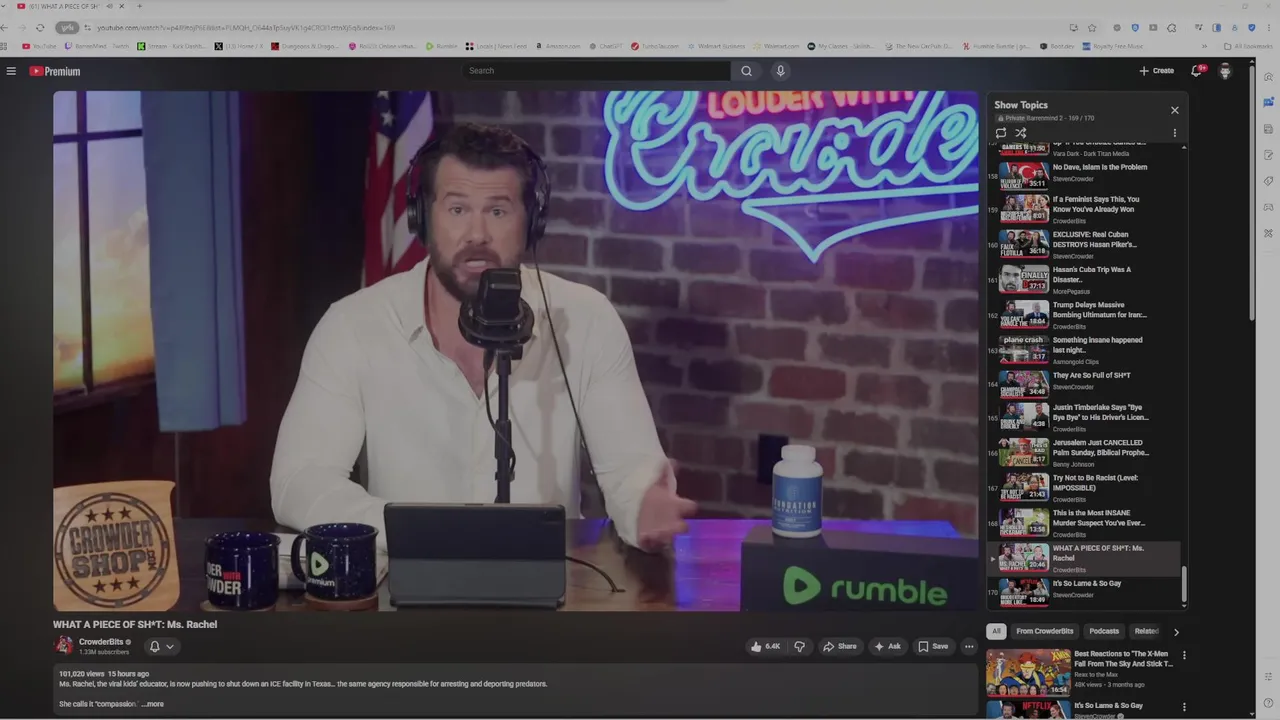This screenshot has height=720, width=1280.
Task: Open the playlist options menu
Action: click(1175, 133)
